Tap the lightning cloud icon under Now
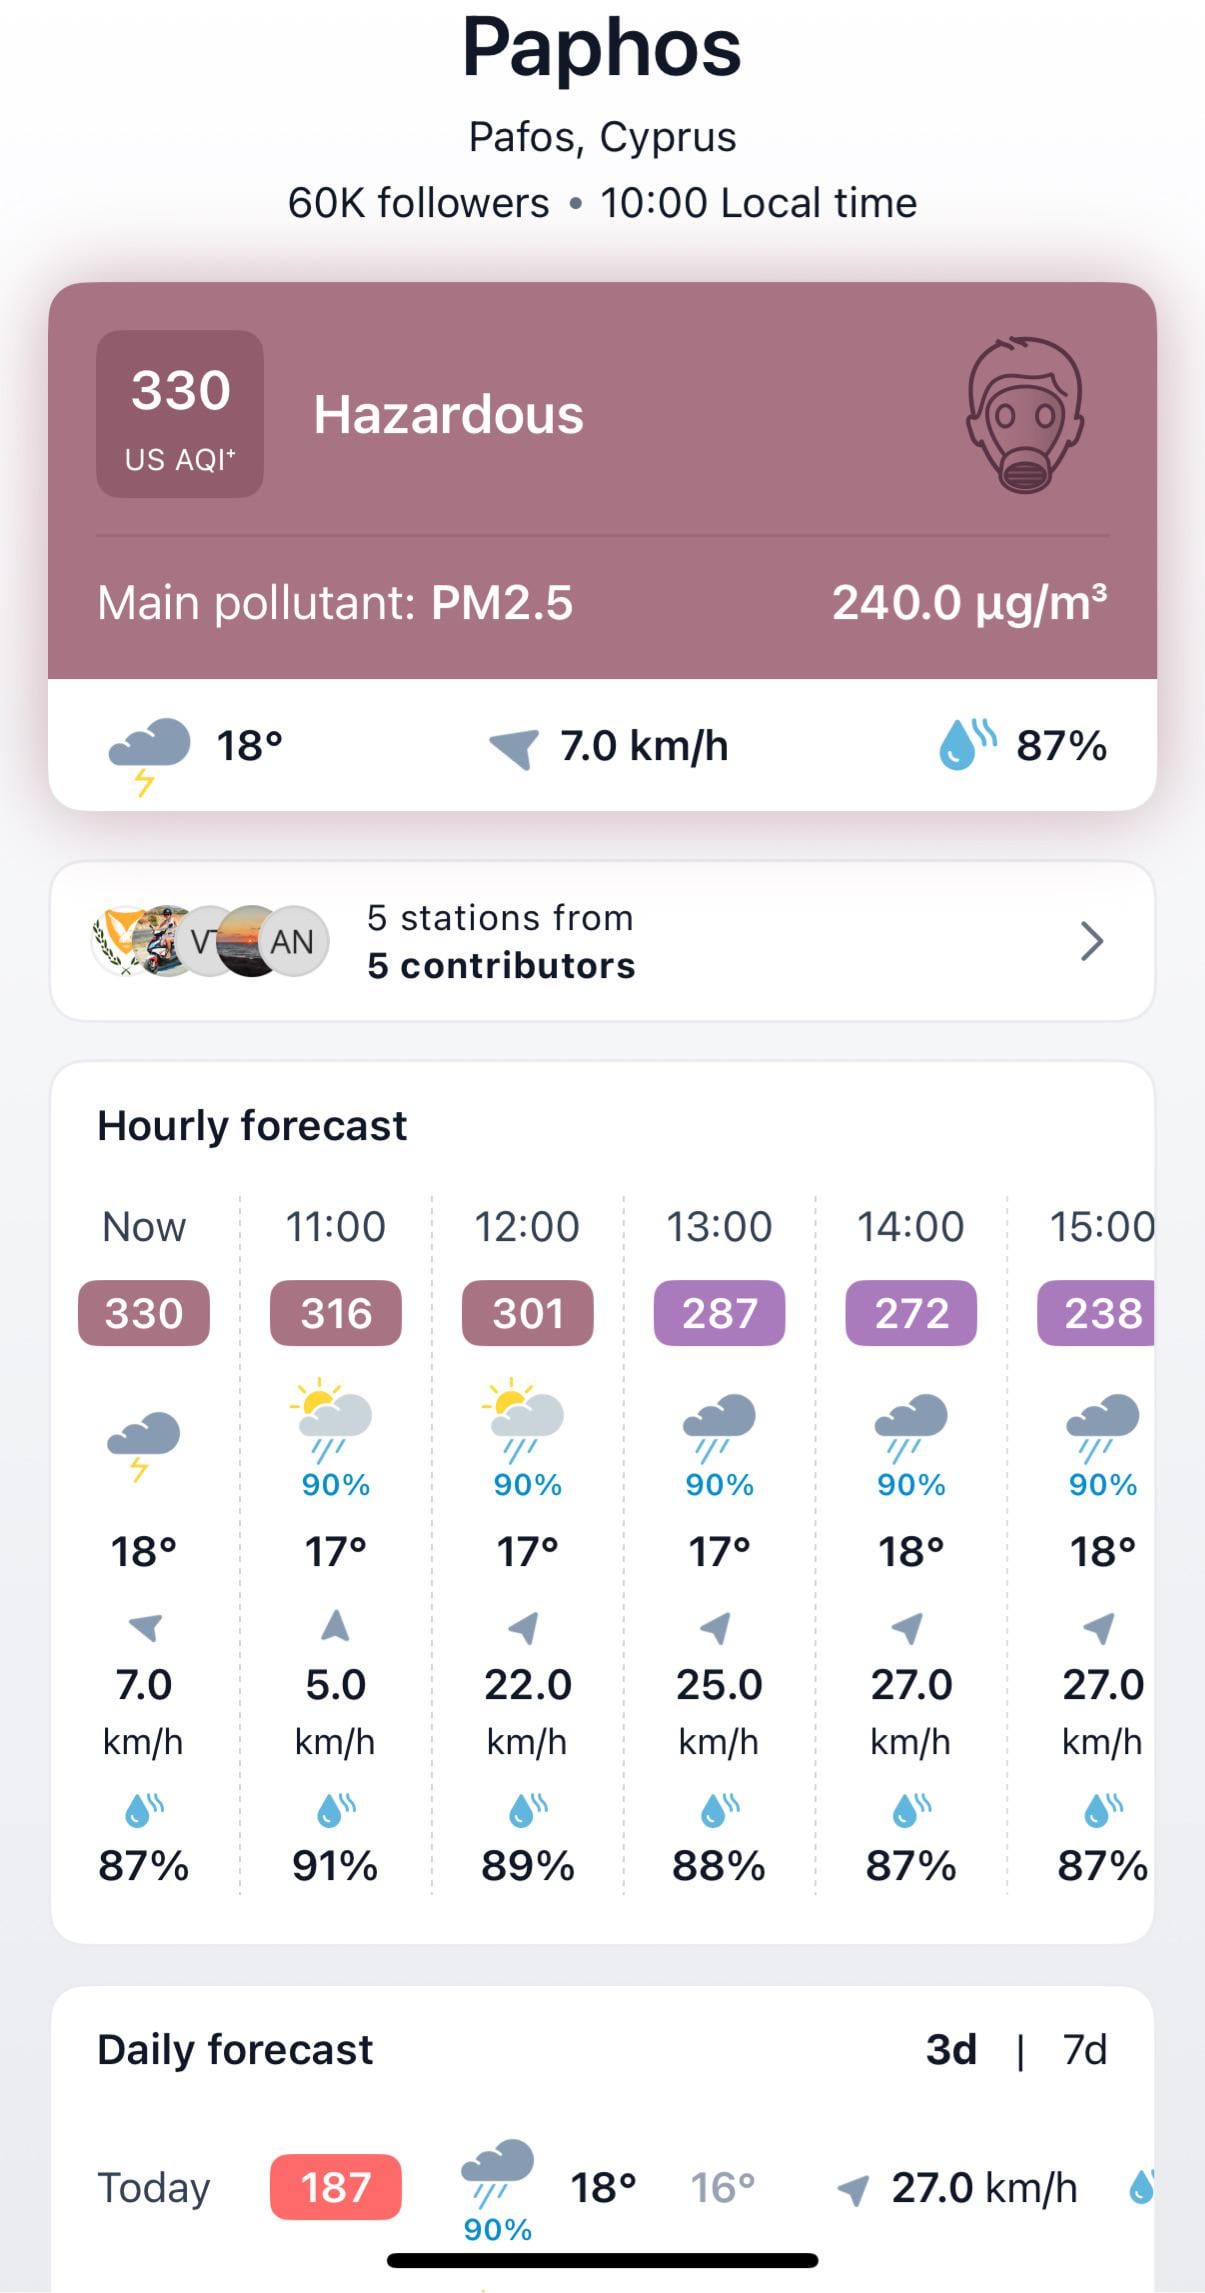This screenshot has width=1205, height=2293. (x=144, y=1444)
